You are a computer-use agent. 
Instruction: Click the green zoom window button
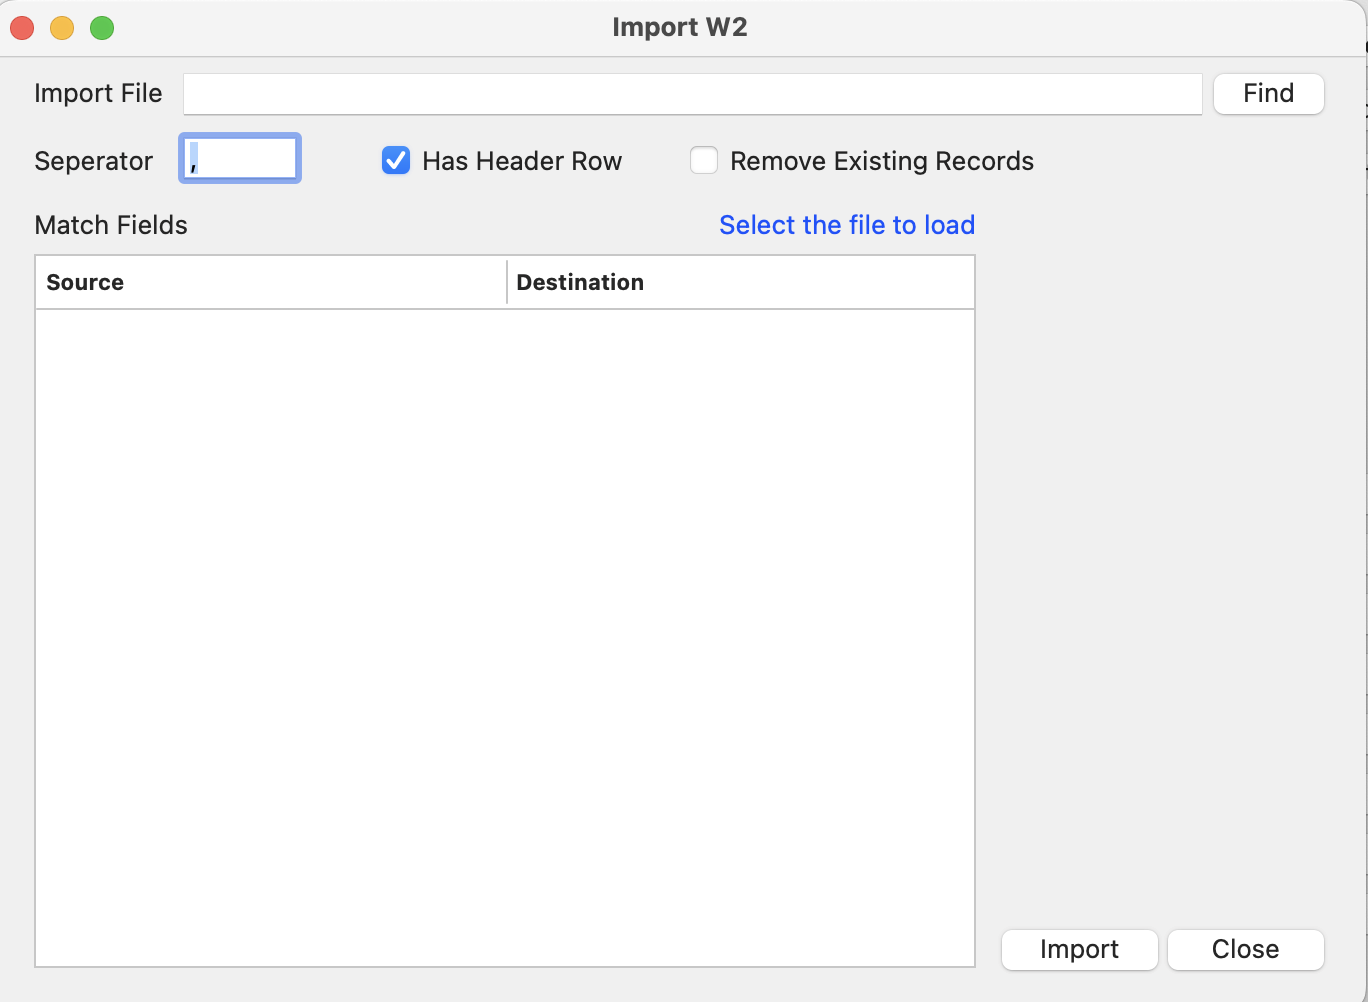[x=101, y=28]
